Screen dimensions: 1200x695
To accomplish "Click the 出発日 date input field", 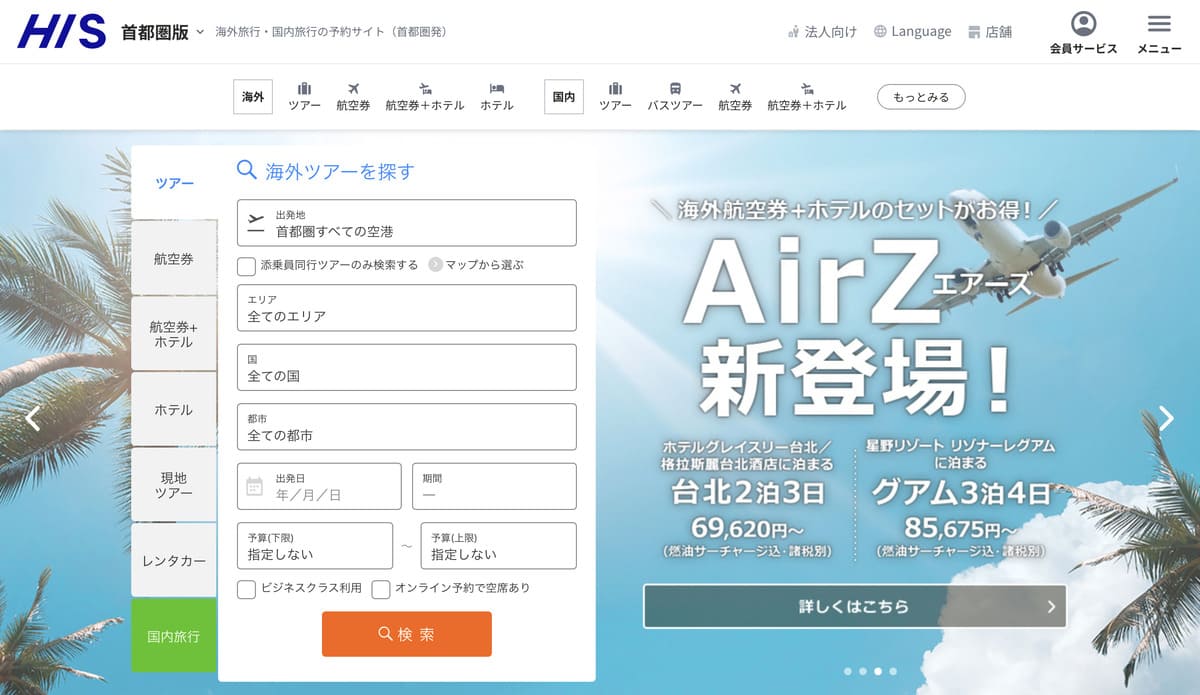I will point(319,486).
